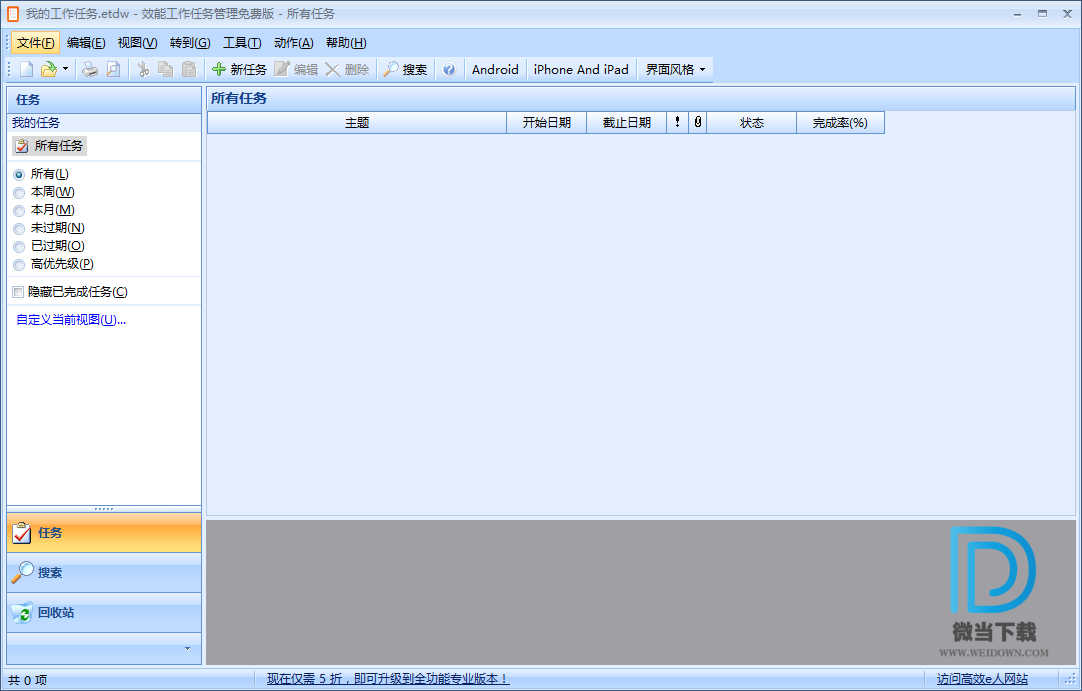Expand the open file dropdown arrow
This screenshot has width=1082, height=691.
click(x=66, y=69)
